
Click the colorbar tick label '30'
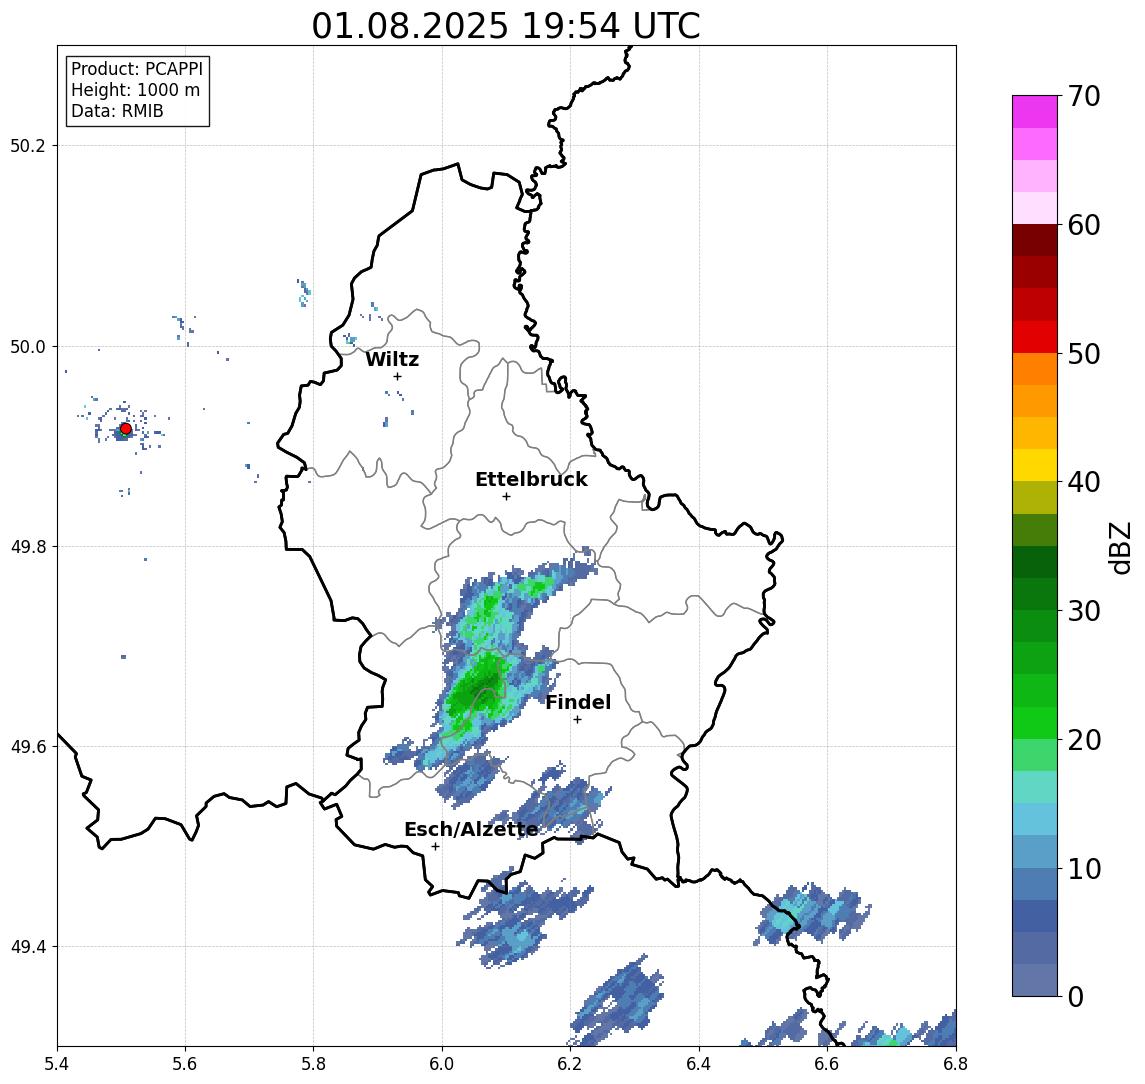click(1083, 611)
